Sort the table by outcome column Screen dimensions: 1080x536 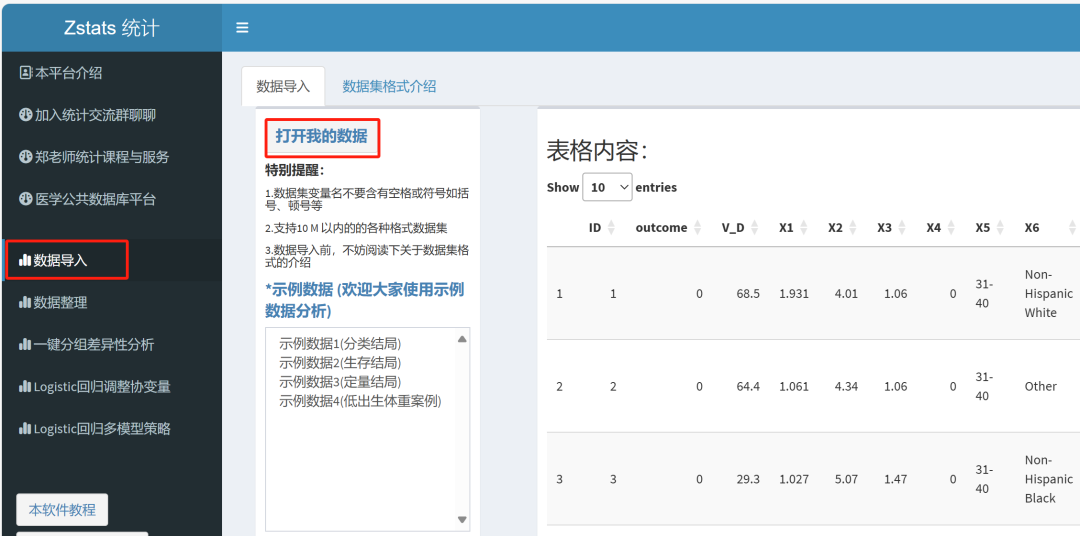[x=667, y=227]
